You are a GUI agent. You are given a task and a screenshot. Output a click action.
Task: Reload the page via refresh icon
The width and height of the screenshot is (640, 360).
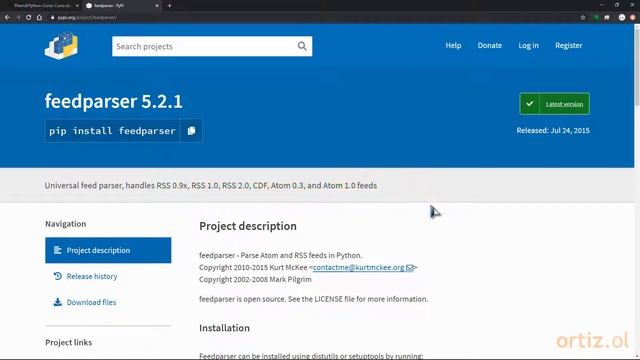tap(29, 18)
